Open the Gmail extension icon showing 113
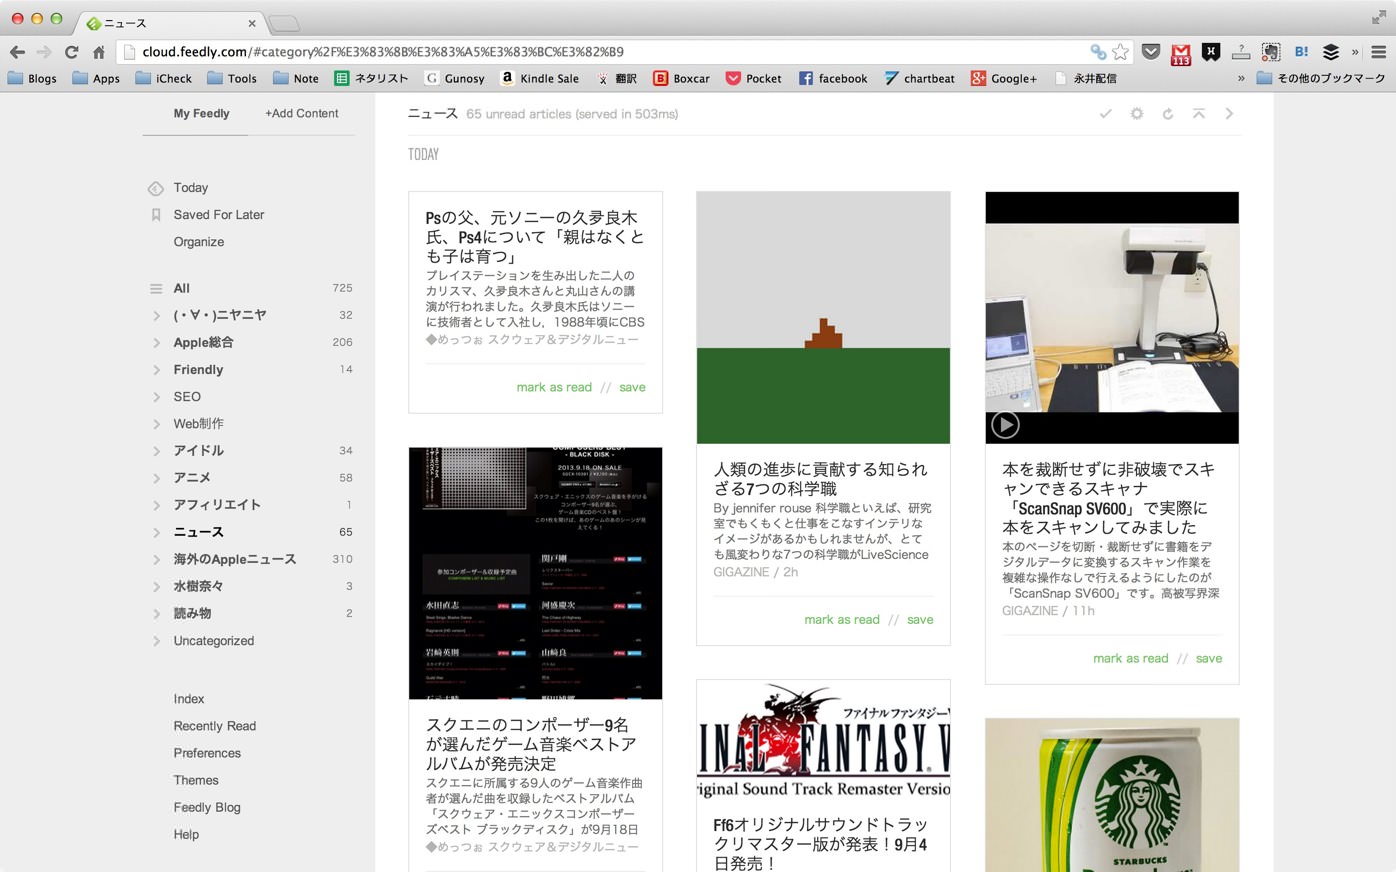1396x872 pixels. point(1181,53)
